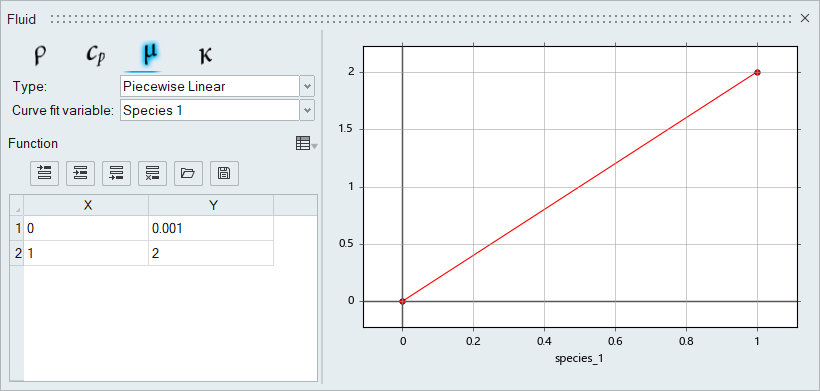This screenshot has height=391, width=820.
Task: Click the red data point at species_1 equals 1
Action: pos(757,72)
